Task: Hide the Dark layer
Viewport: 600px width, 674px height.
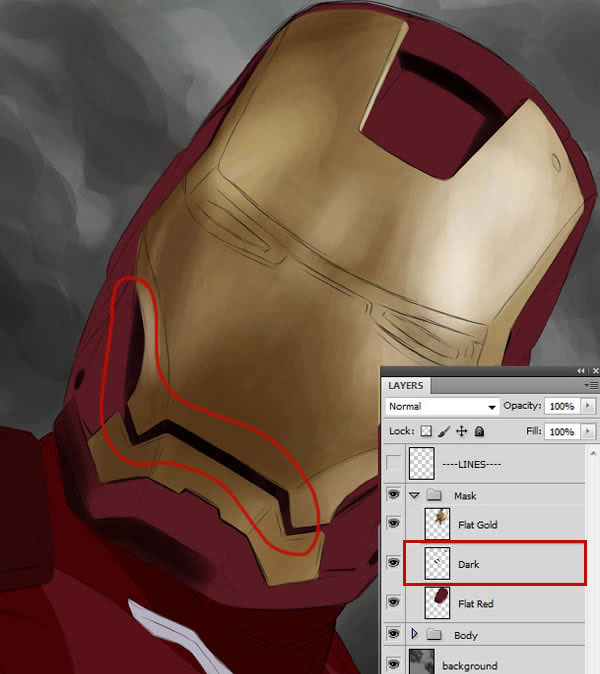Action: [393, 563]
